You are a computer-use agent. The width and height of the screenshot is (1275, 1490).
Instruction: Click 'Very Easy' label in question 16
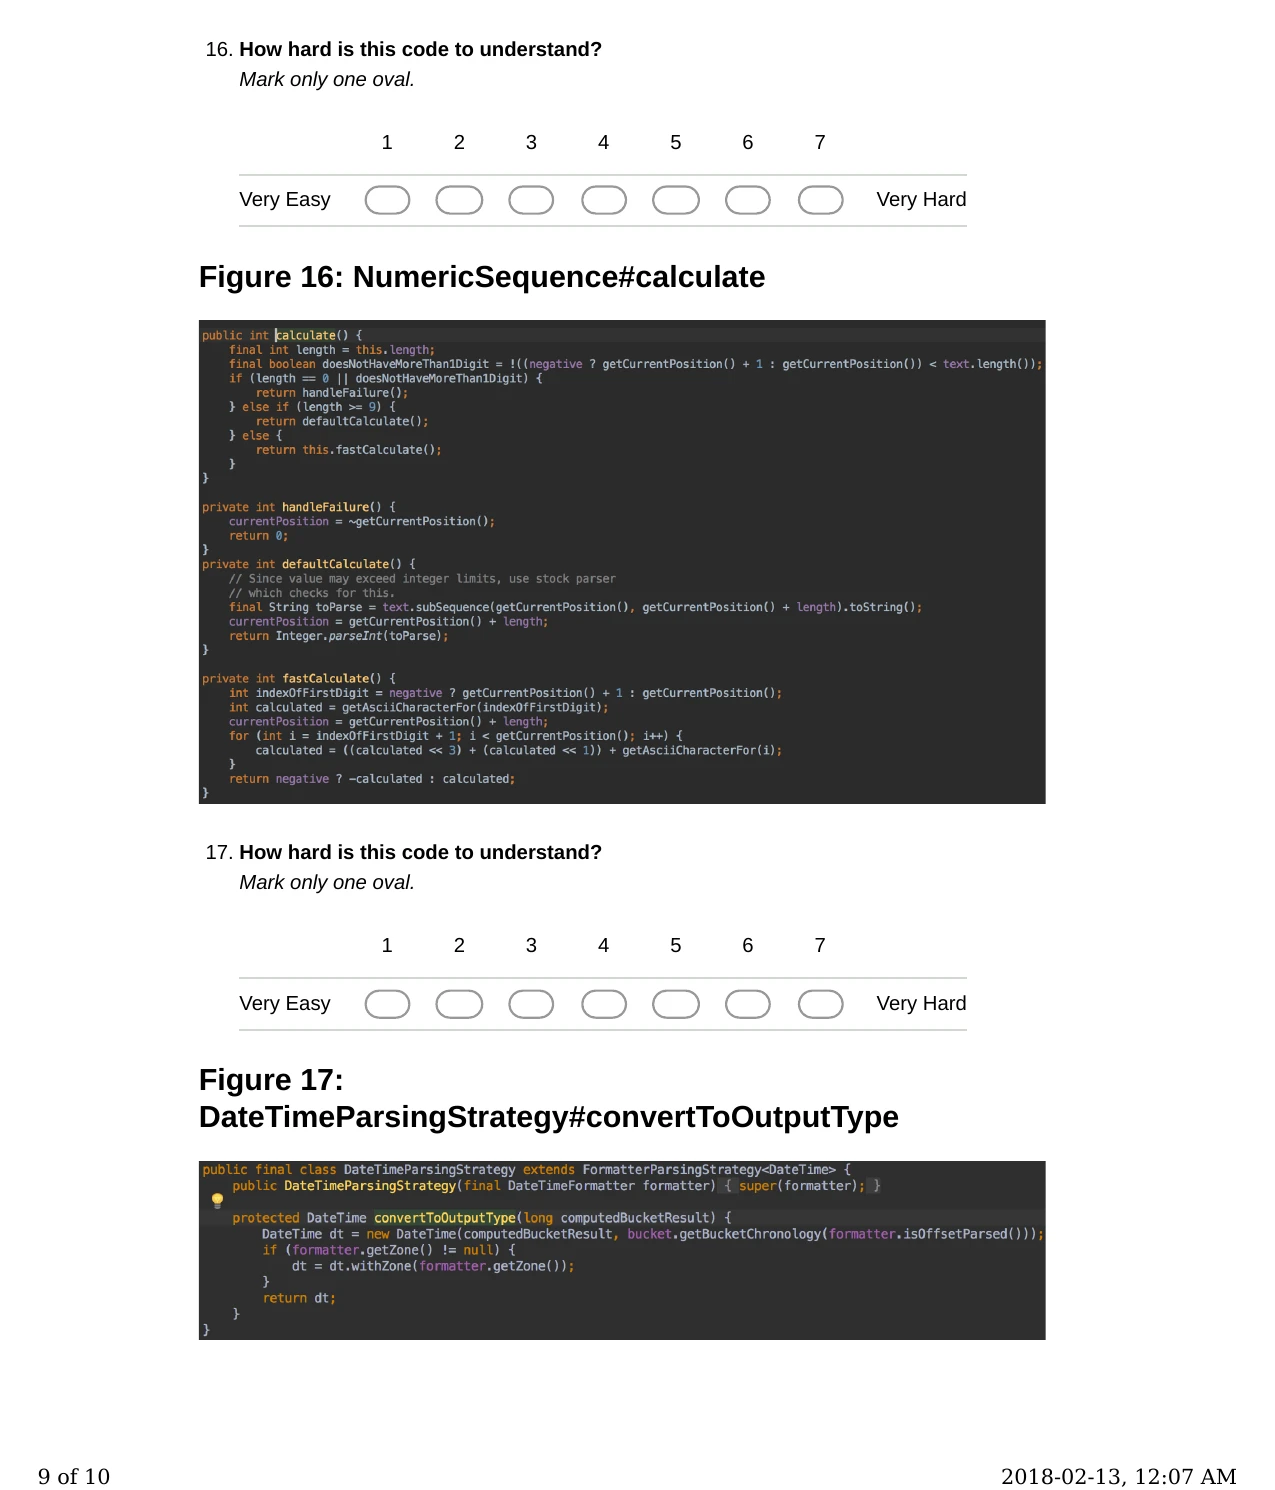click(x=285, y=199)
